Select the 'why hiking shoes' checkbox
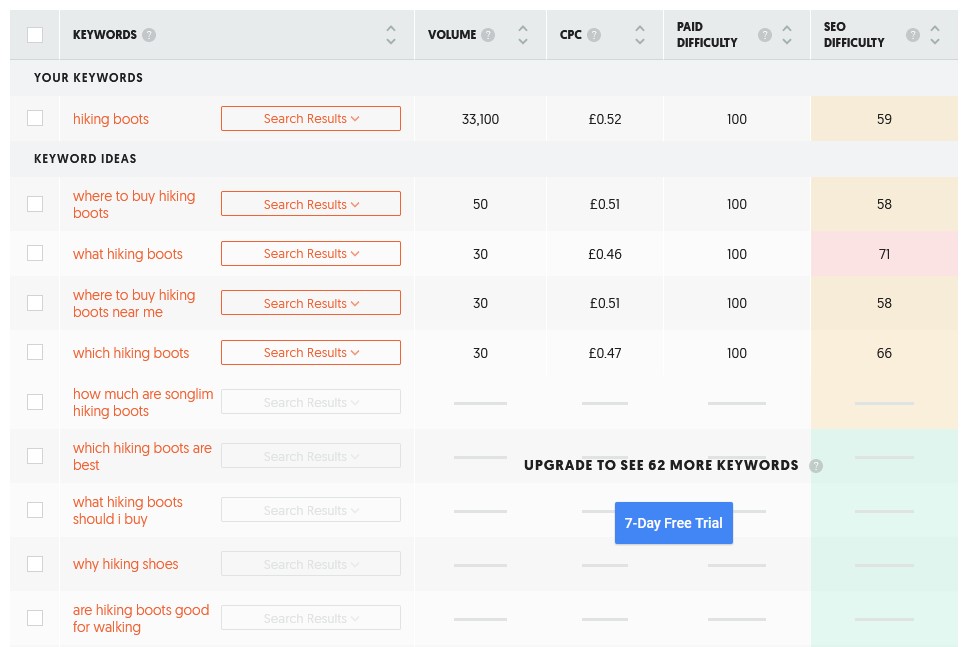The width and height of the screenshot is (968, 647). (x=35, y=564)
